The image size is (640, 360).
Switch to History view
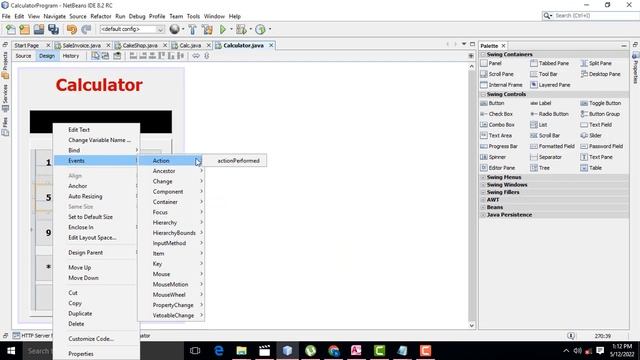click(x=71, y=56)
